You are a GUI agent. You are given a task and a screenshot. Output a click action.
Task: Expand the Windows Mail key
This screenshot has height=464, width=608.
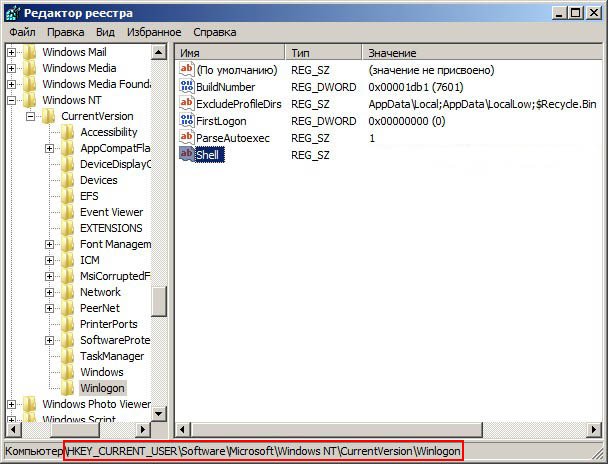(x=12, y=52)
